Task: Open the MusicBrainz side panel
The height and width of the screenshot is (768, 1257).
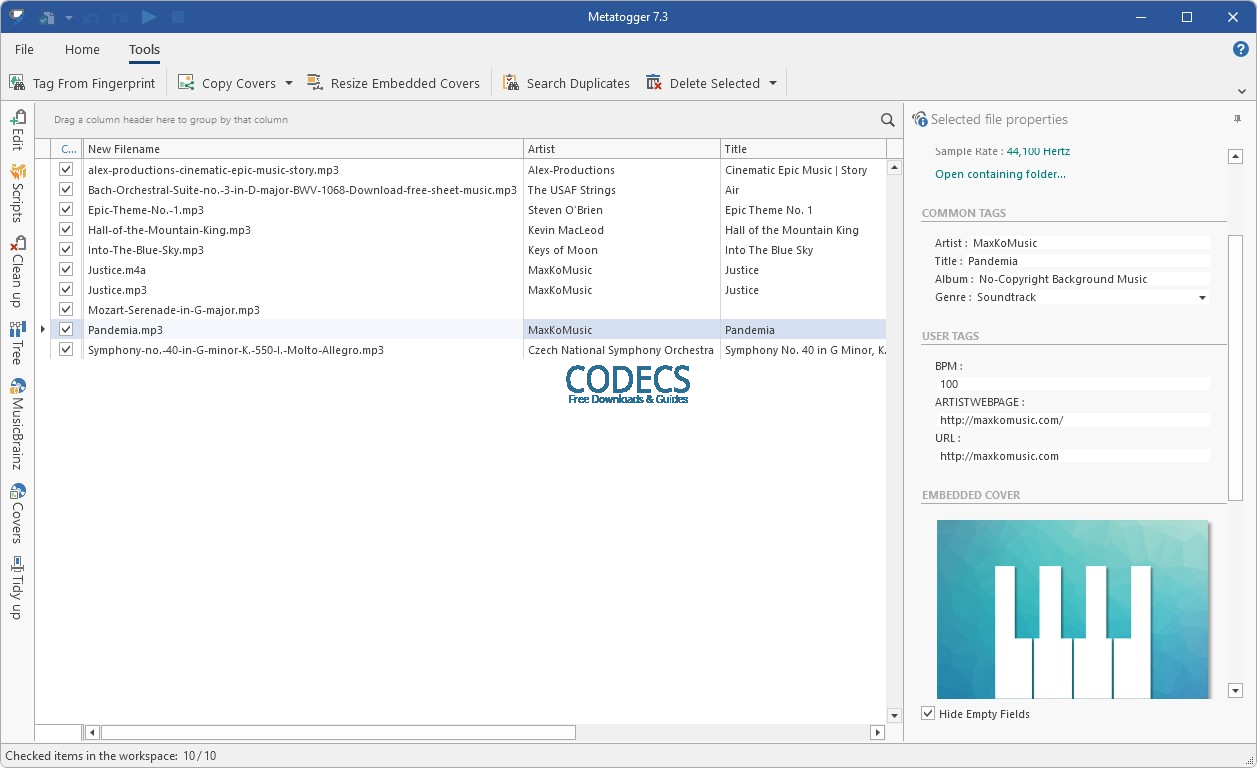Action: pos(17,424)
